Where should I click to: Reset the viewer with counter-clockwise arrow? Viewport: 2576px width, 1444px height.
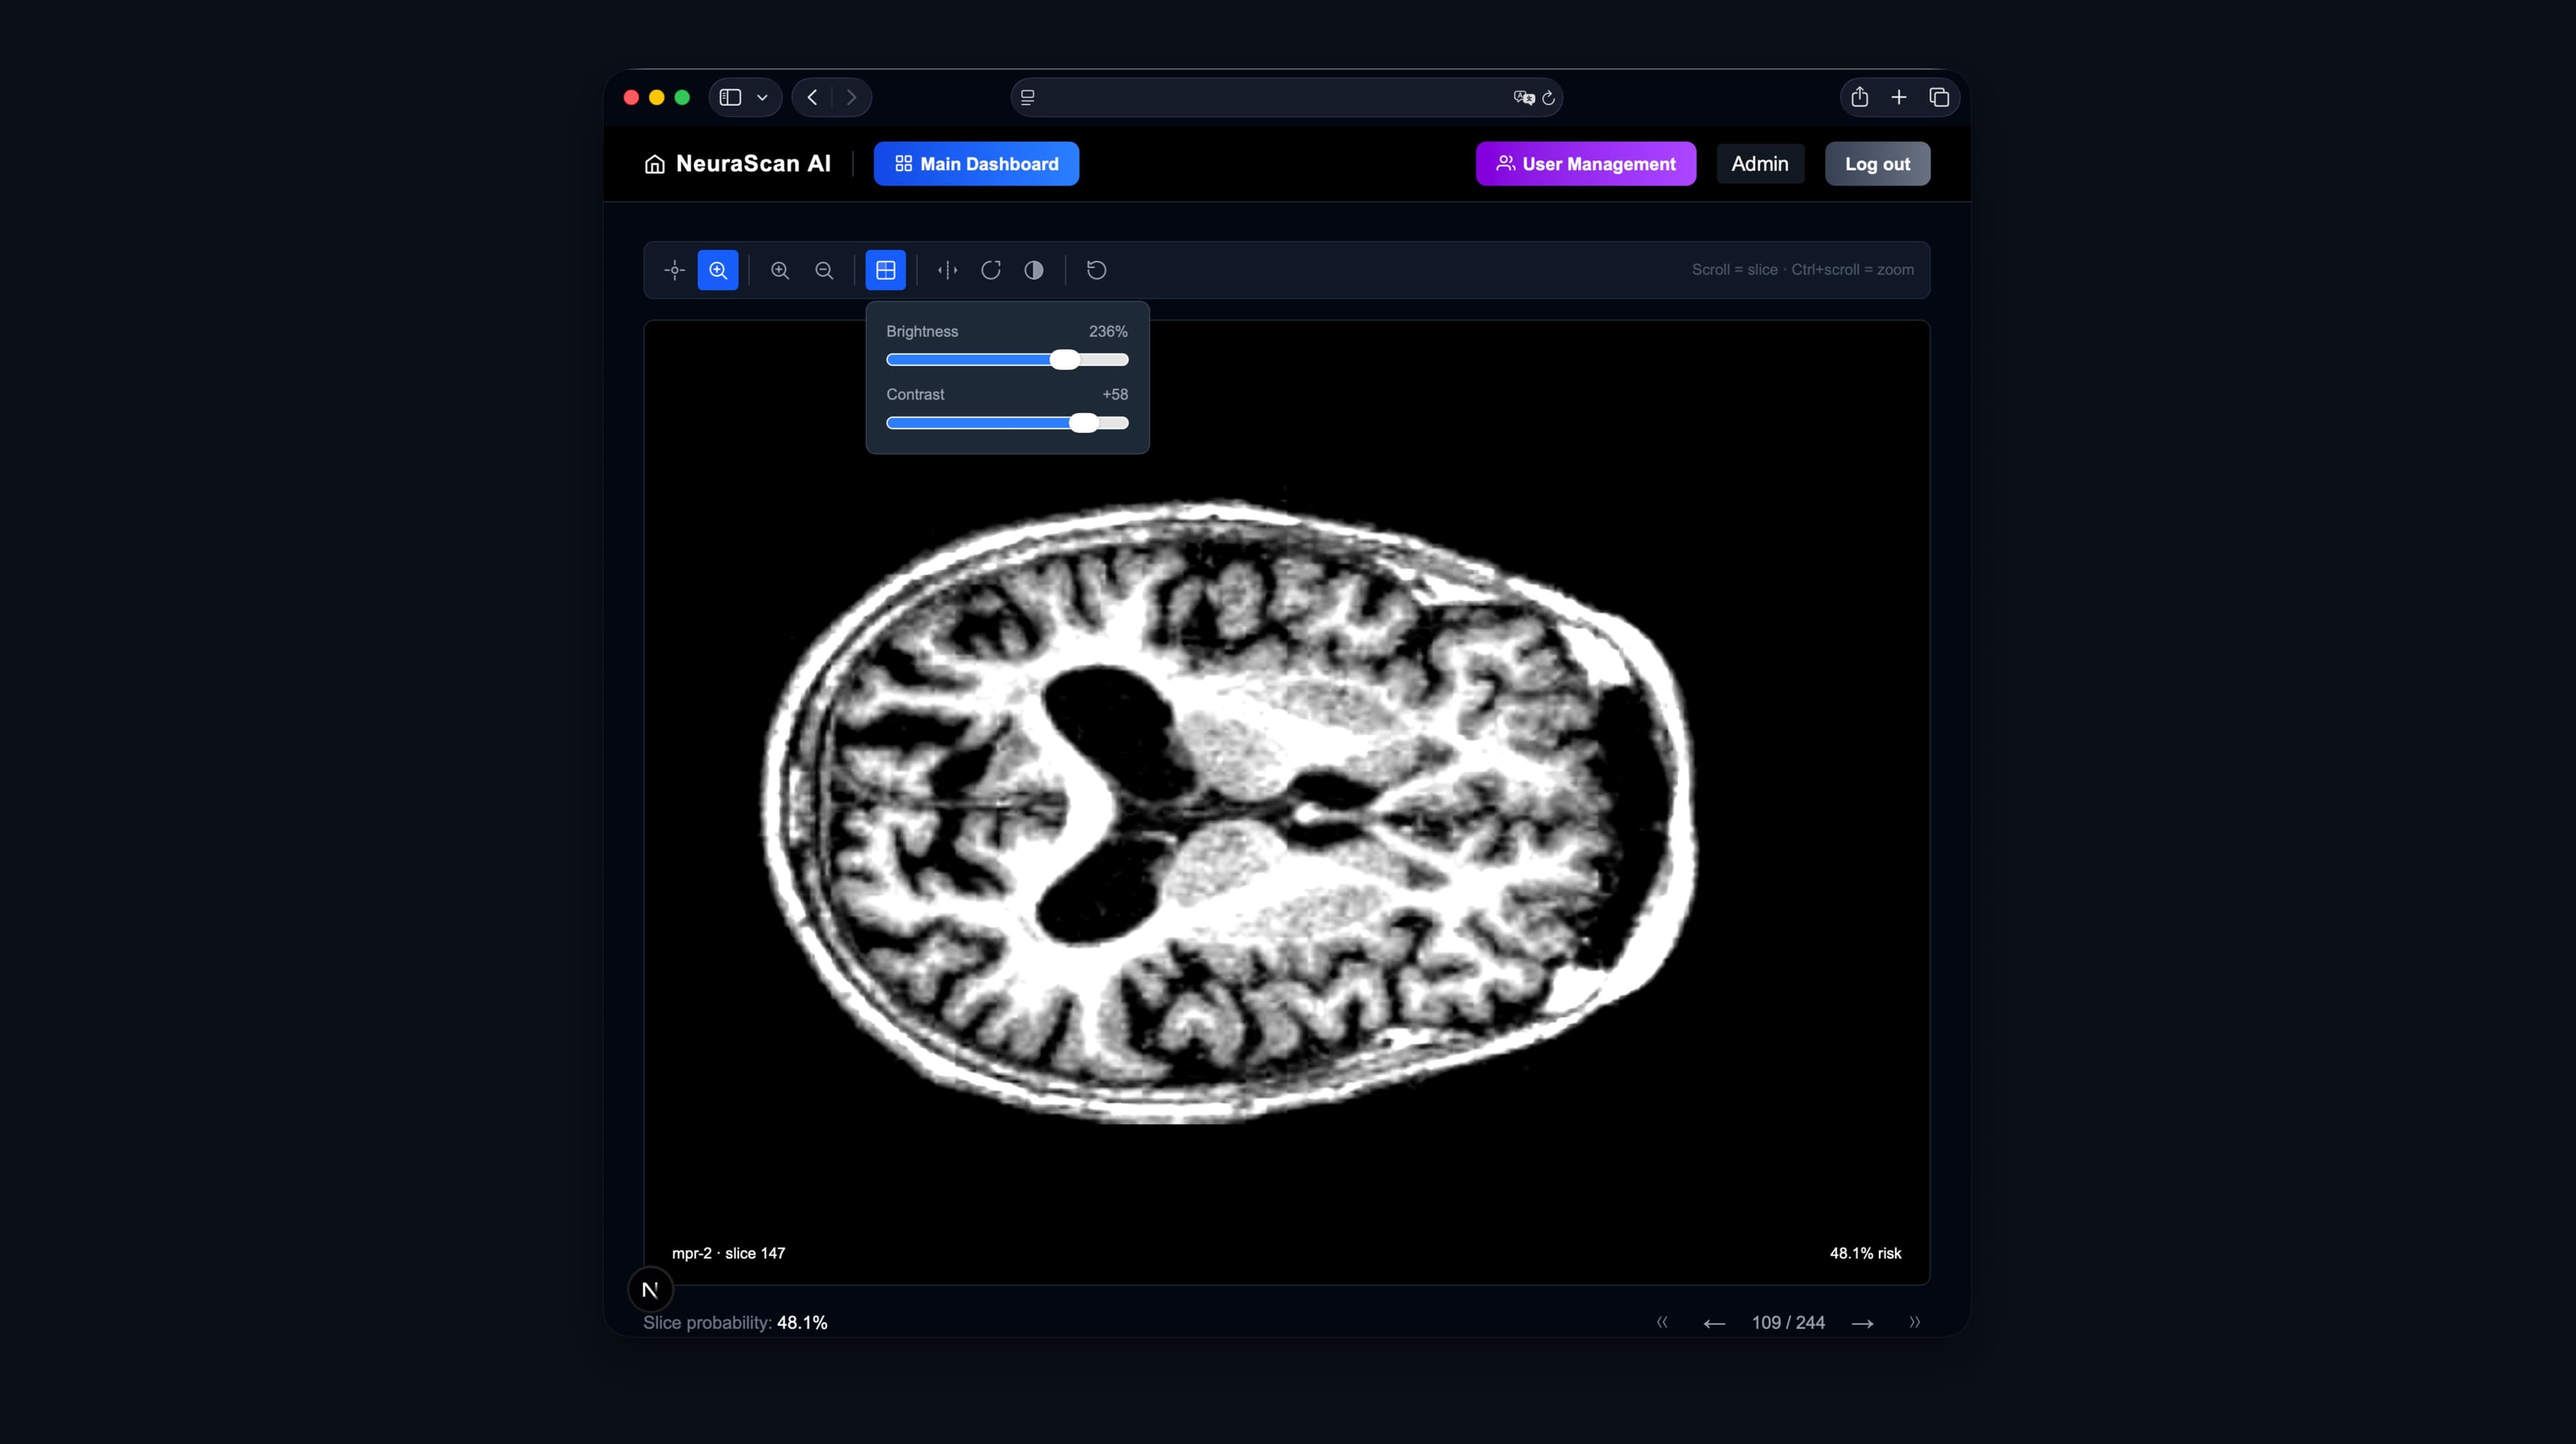tap(1096, 270)
